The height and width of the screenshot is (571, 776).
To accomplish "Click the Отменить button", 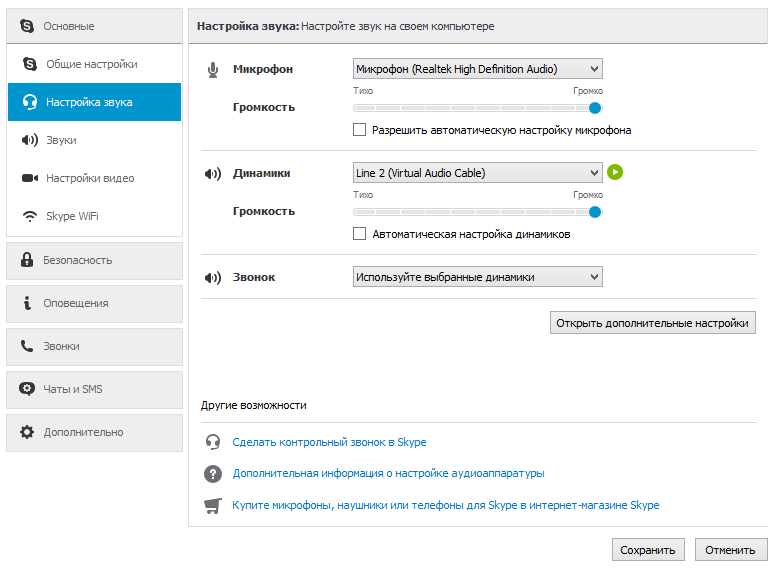I will click(x=730, y=550).
